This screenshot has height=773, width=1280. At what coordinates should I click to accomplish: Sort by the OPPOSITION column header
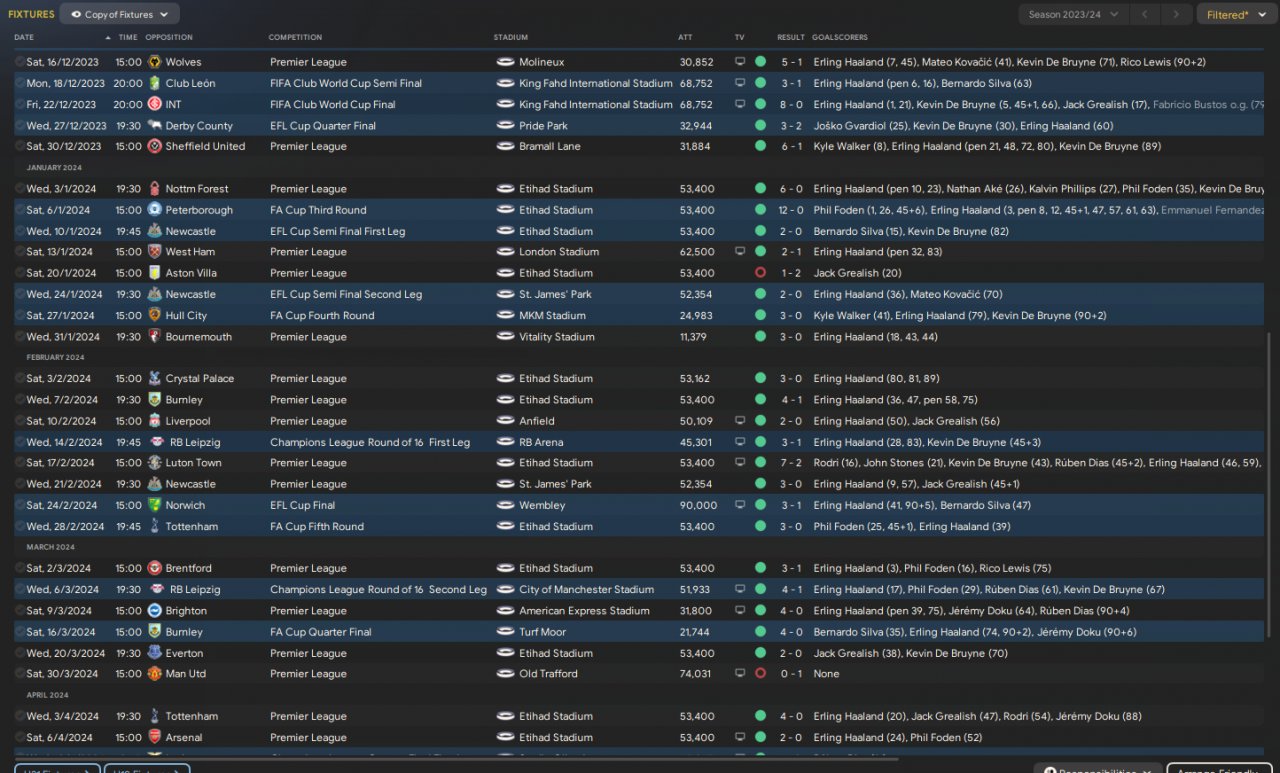point(169,37)
